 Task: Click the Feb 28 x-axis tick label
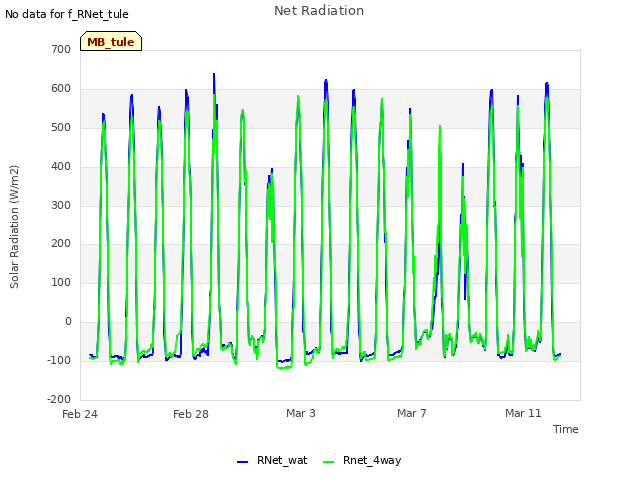pos(191,414)
